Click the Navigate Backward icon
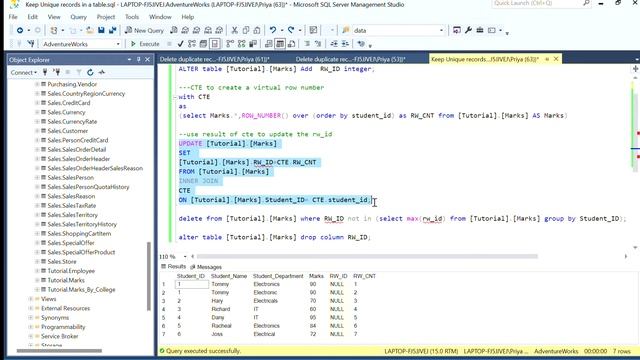 point(20,30)
